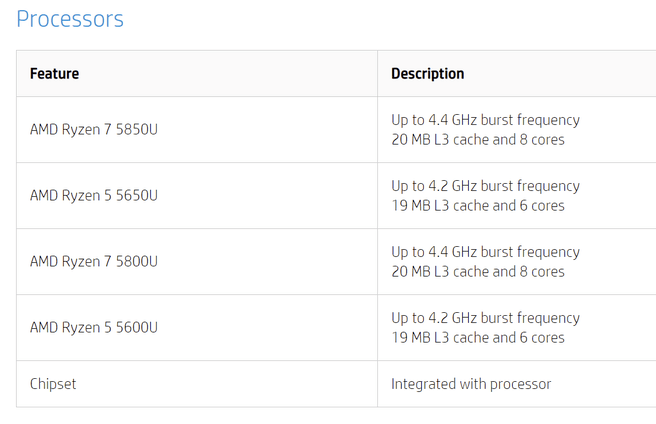Click burst frequency line in Ryzen 5 5650U row
The width and height of the screenshot is (656, 424).
tap(485, 186)
